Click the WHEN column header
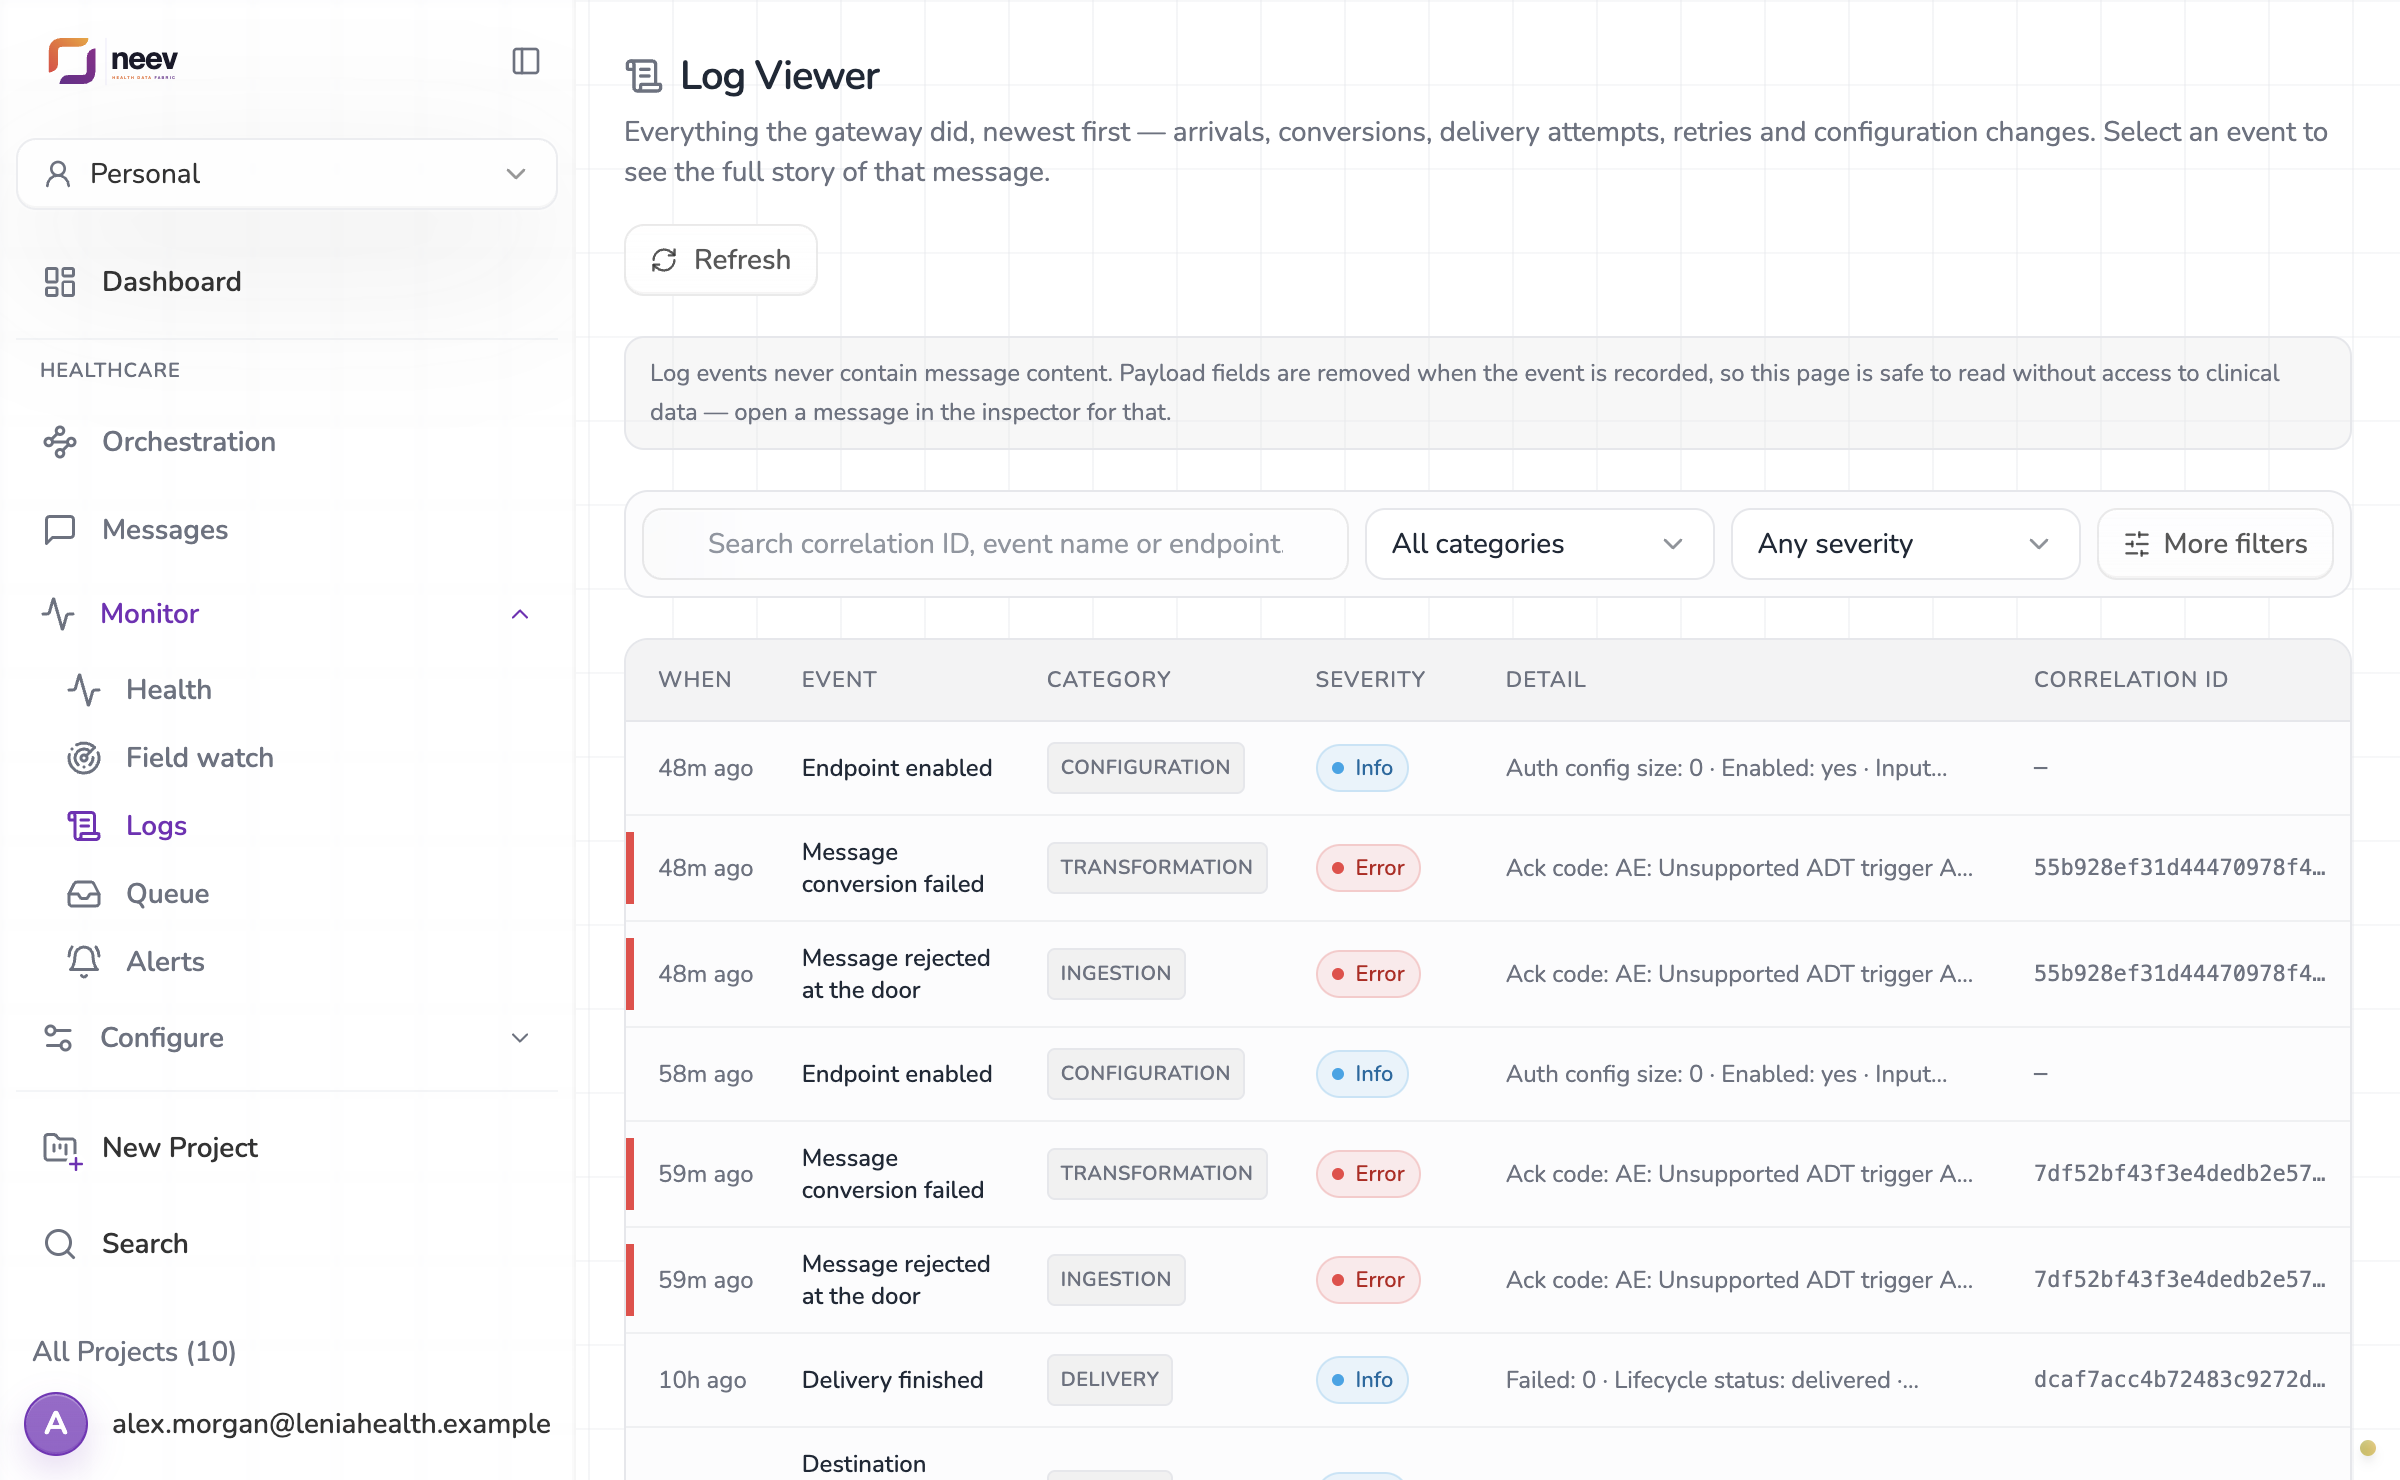2400x1480 pixels. pyautogui.click(x=695, y=680)
